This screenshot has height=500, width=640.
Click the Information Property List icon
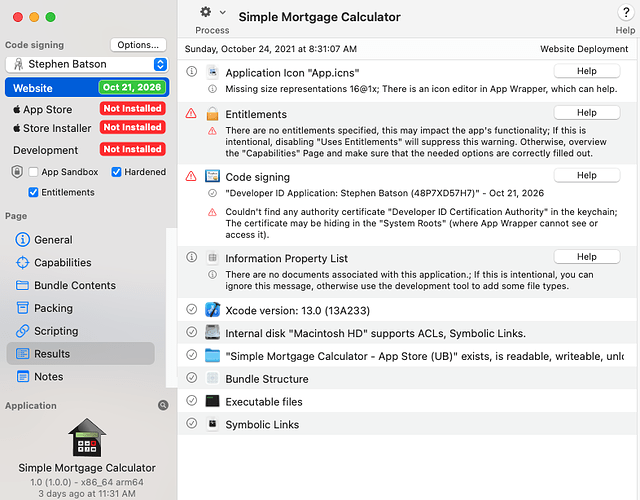212,258
